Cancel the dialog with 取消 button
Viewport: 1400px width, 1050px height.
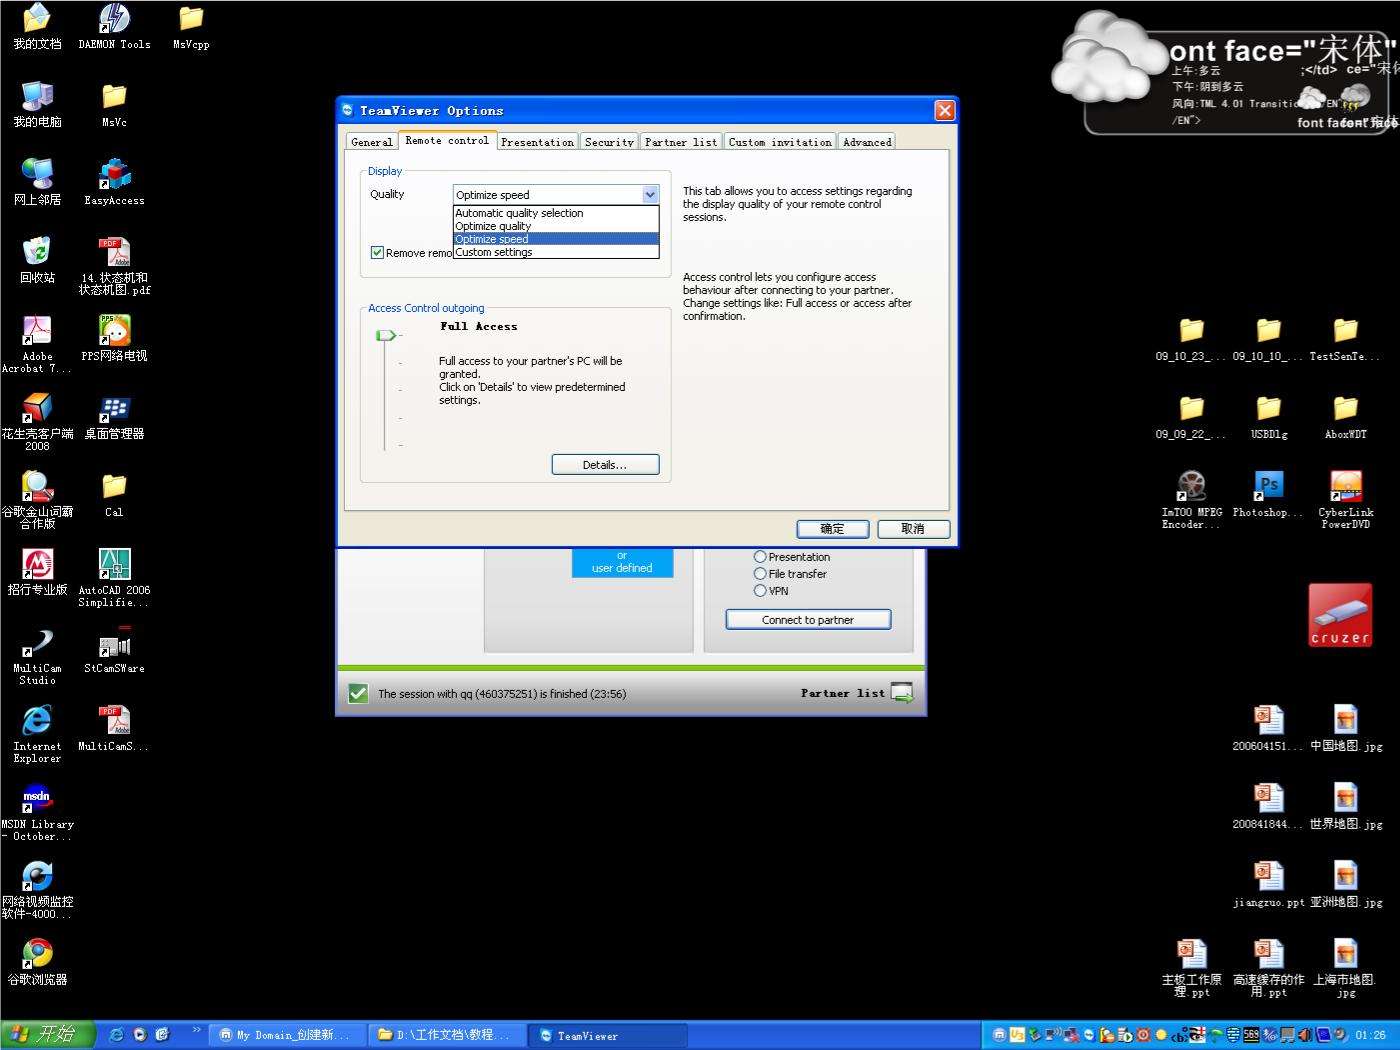point(913,529)
